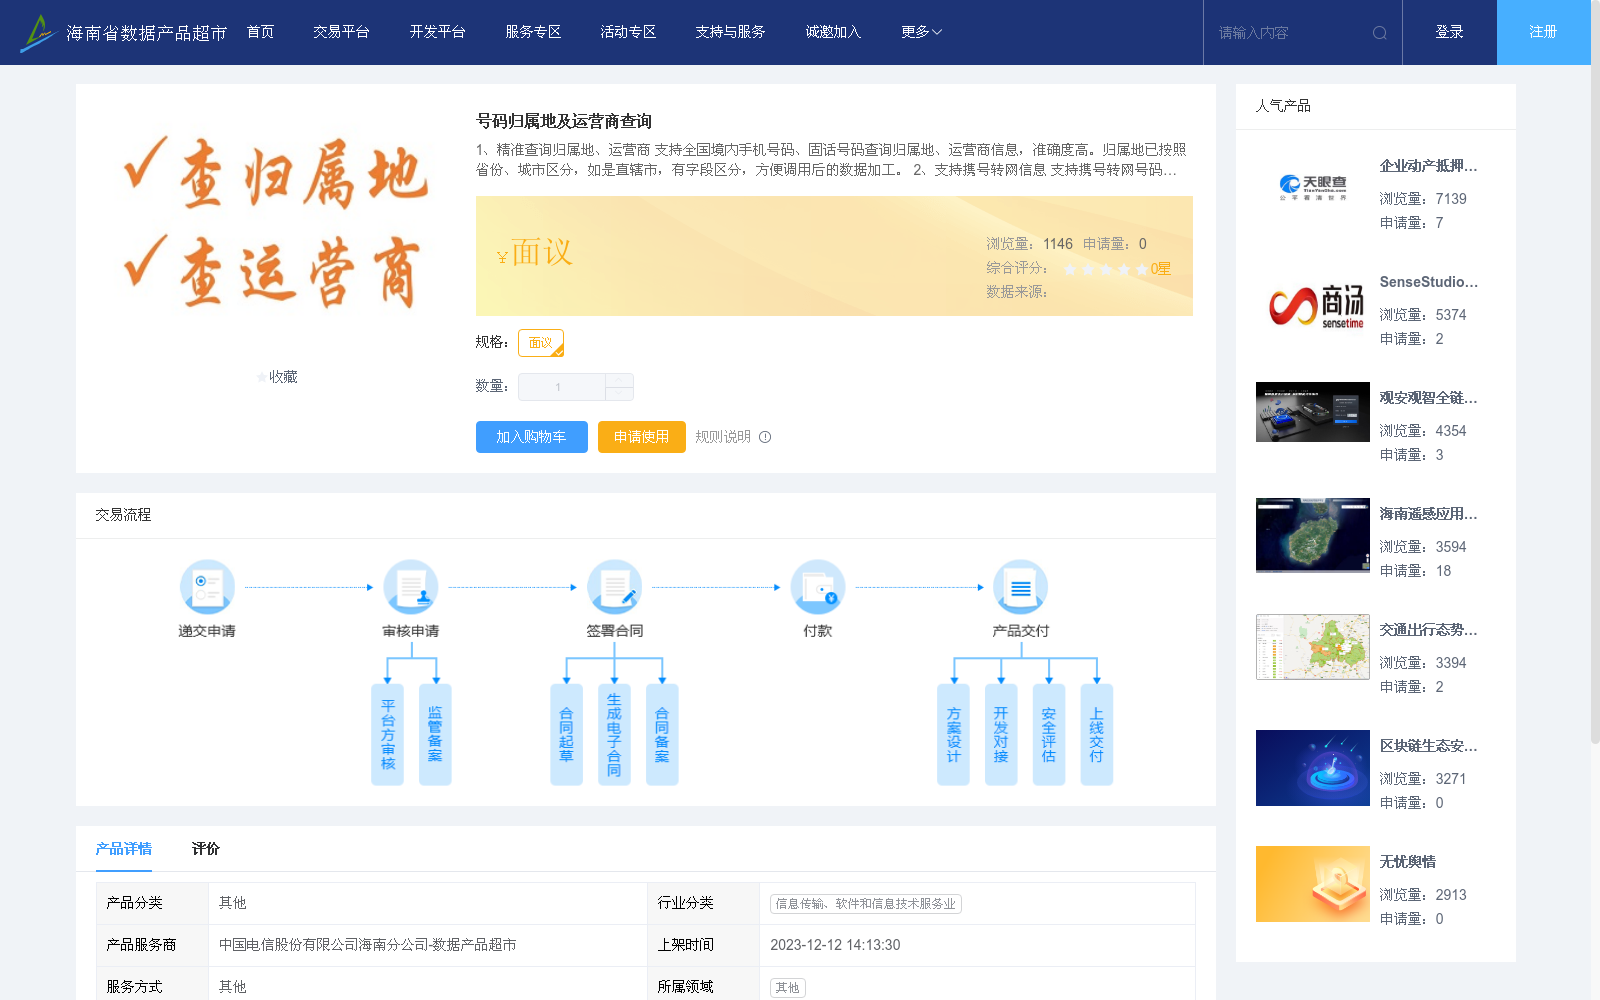Open the 注册 registration page
The image size is (1600, 1000).
pyautogui.click(x=1543, y=31)
